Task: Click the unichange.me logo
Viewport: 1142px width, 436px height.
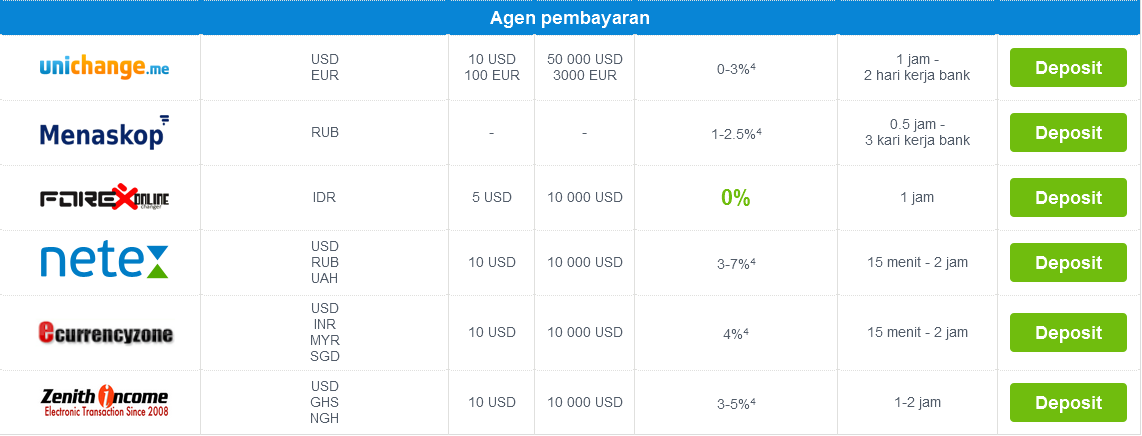Action: tap(104, 68)
